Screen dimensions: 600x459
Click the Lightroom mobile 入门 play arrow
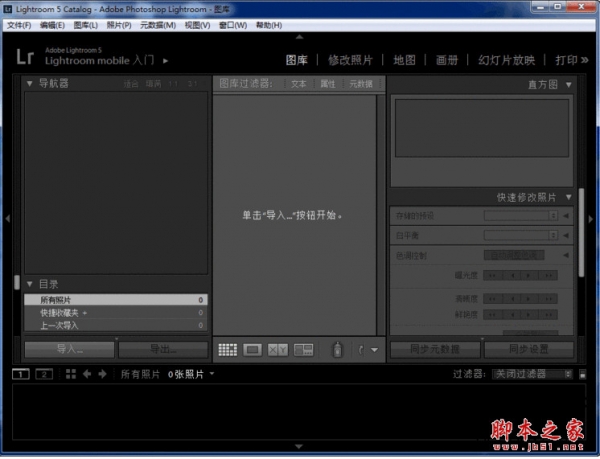165,60
